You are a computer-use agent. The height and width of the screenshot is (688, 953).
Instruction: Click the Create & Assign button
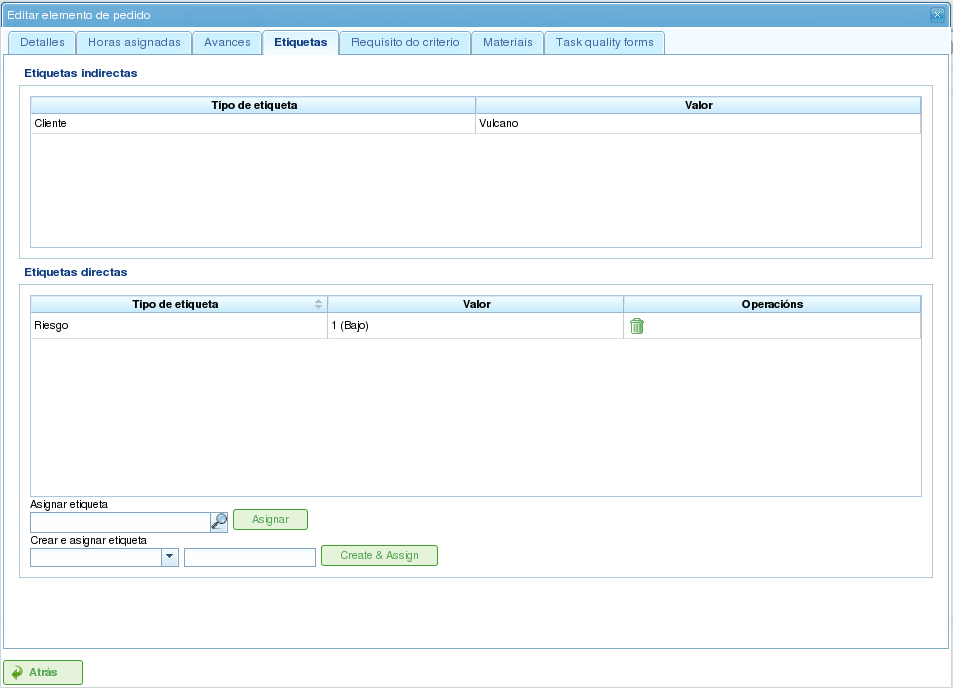tap(379, 556)
